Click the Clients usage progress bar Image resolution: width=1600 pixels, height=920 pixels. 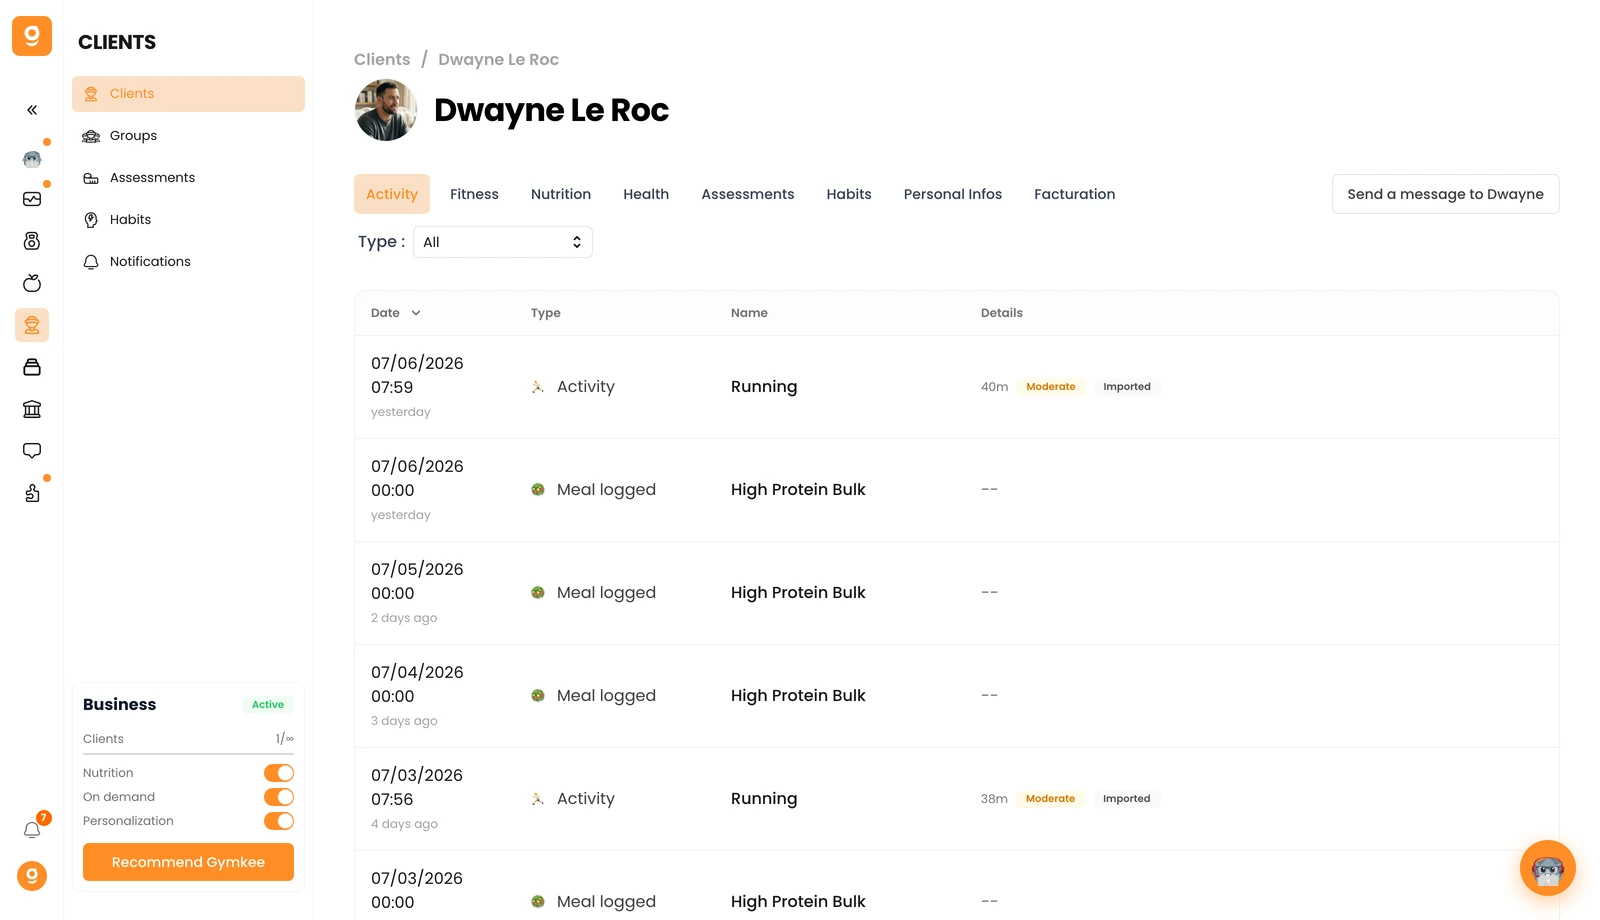tap(188, 754)
